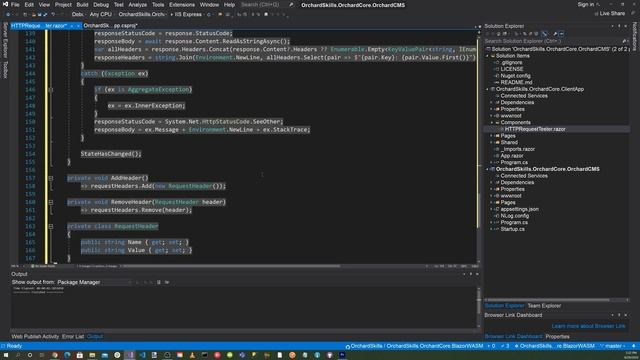Open the Debug menu
Screen dimensions: 640x360
[101, 5]
